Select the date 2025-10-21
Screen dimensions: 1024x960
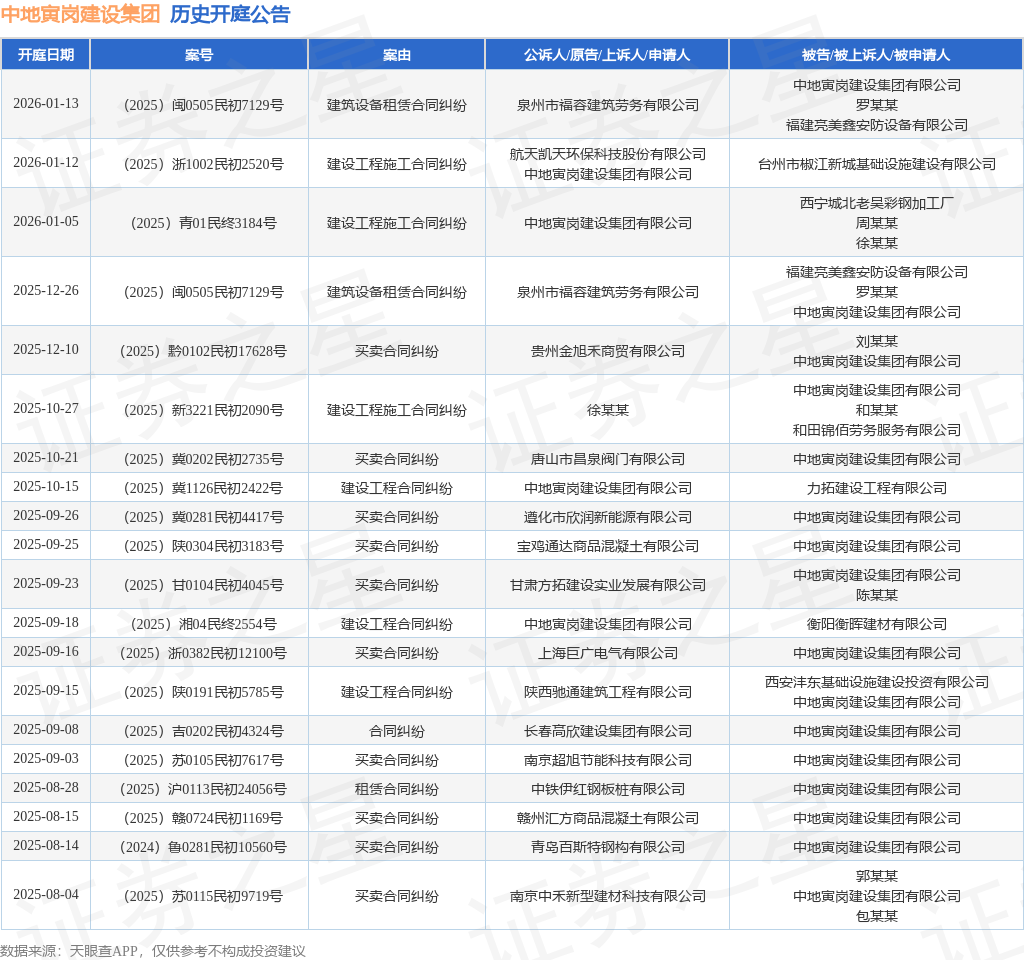(x=46, y=458)
